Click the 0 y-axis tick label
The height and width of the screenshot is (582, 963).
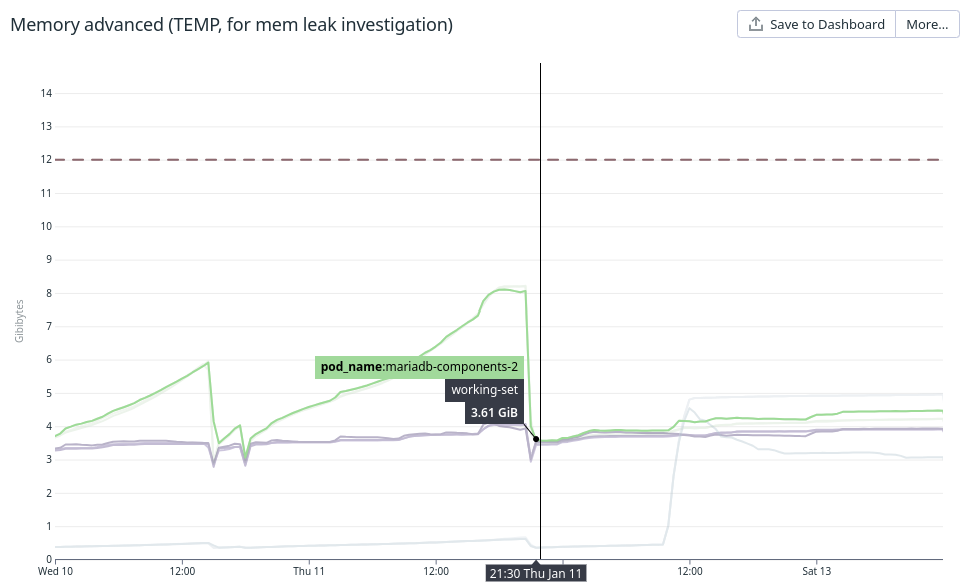click(49, 559)
